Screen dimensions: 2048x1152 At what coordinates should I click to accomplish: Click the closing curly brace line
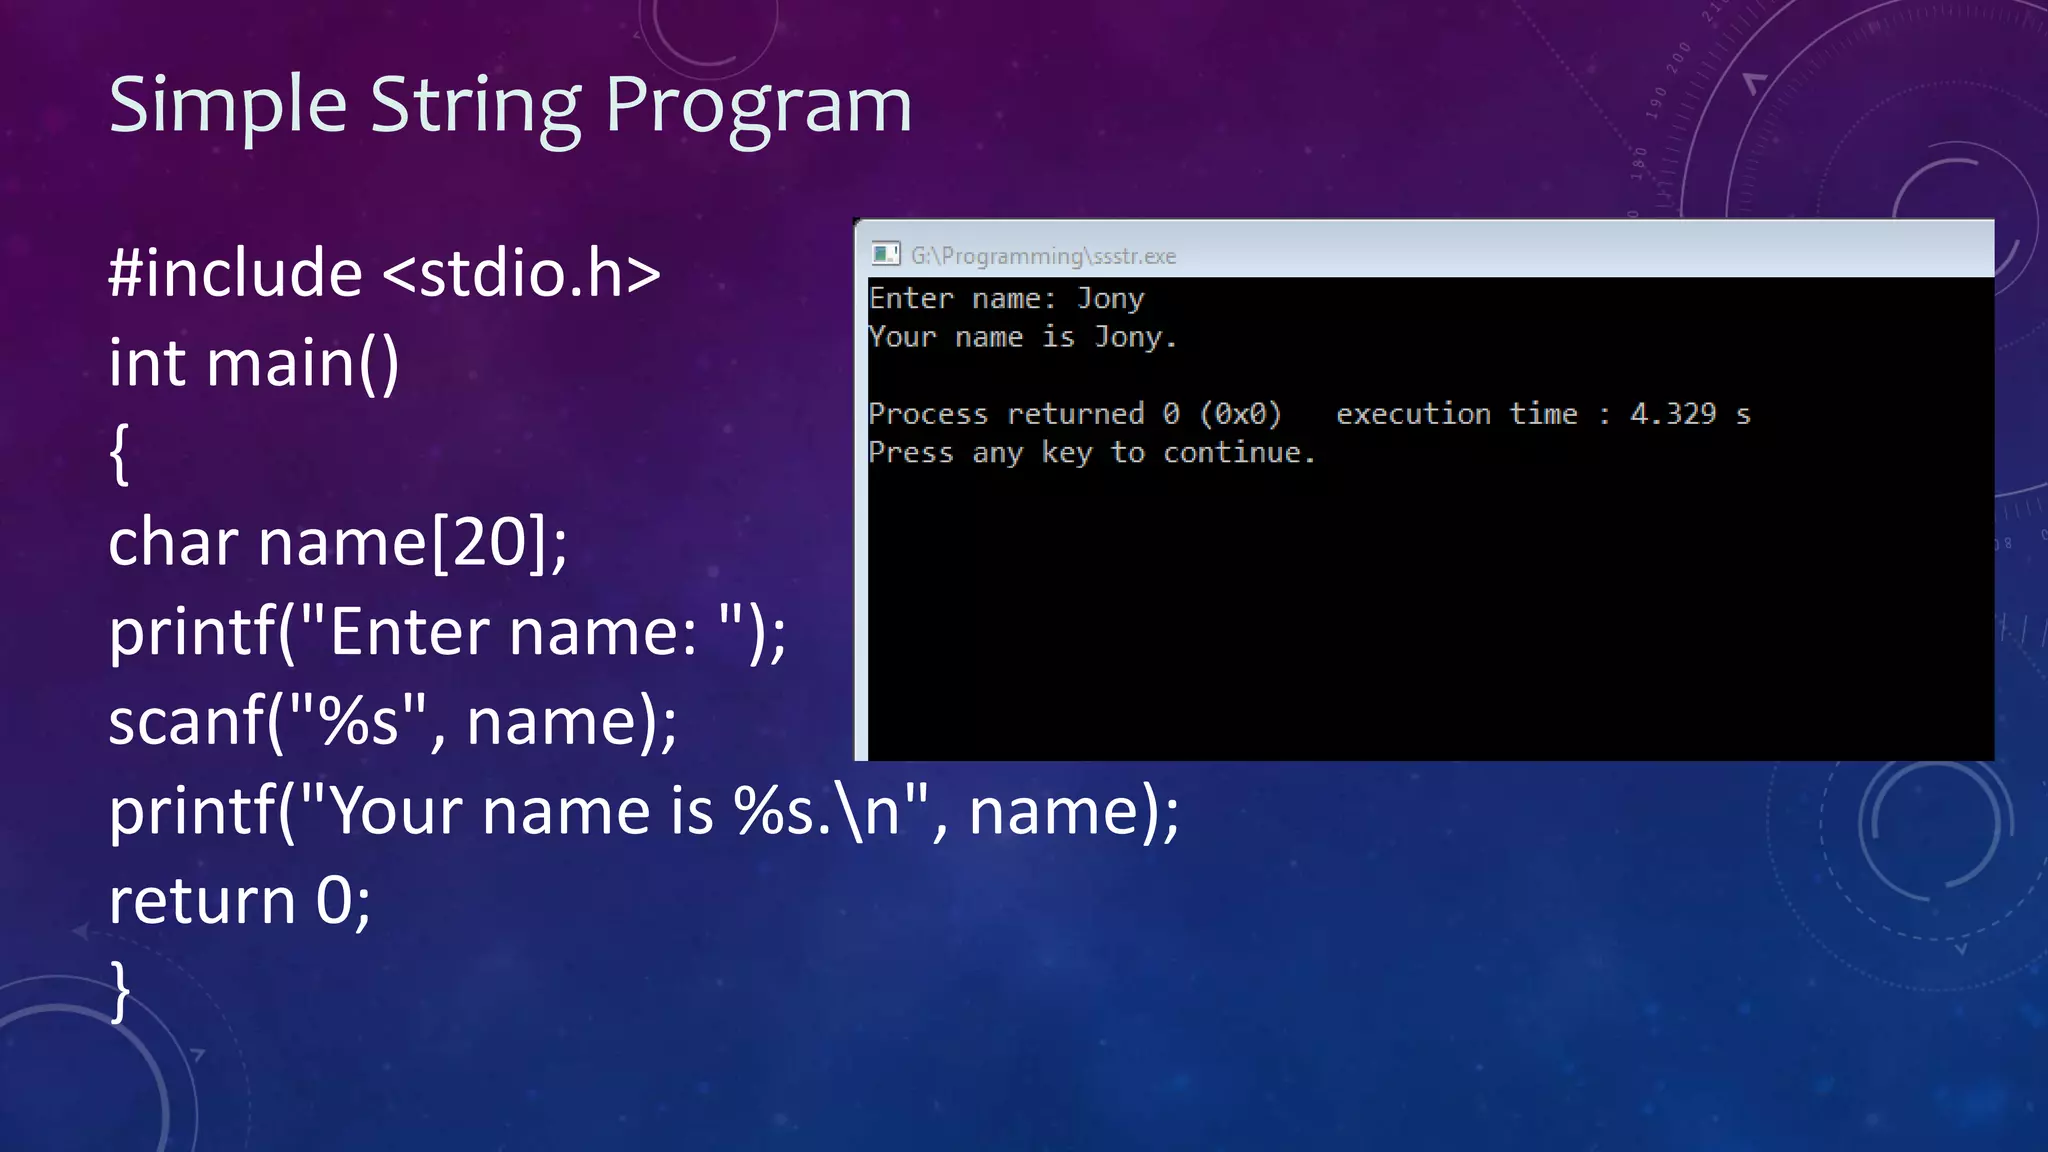coord(120,991)
